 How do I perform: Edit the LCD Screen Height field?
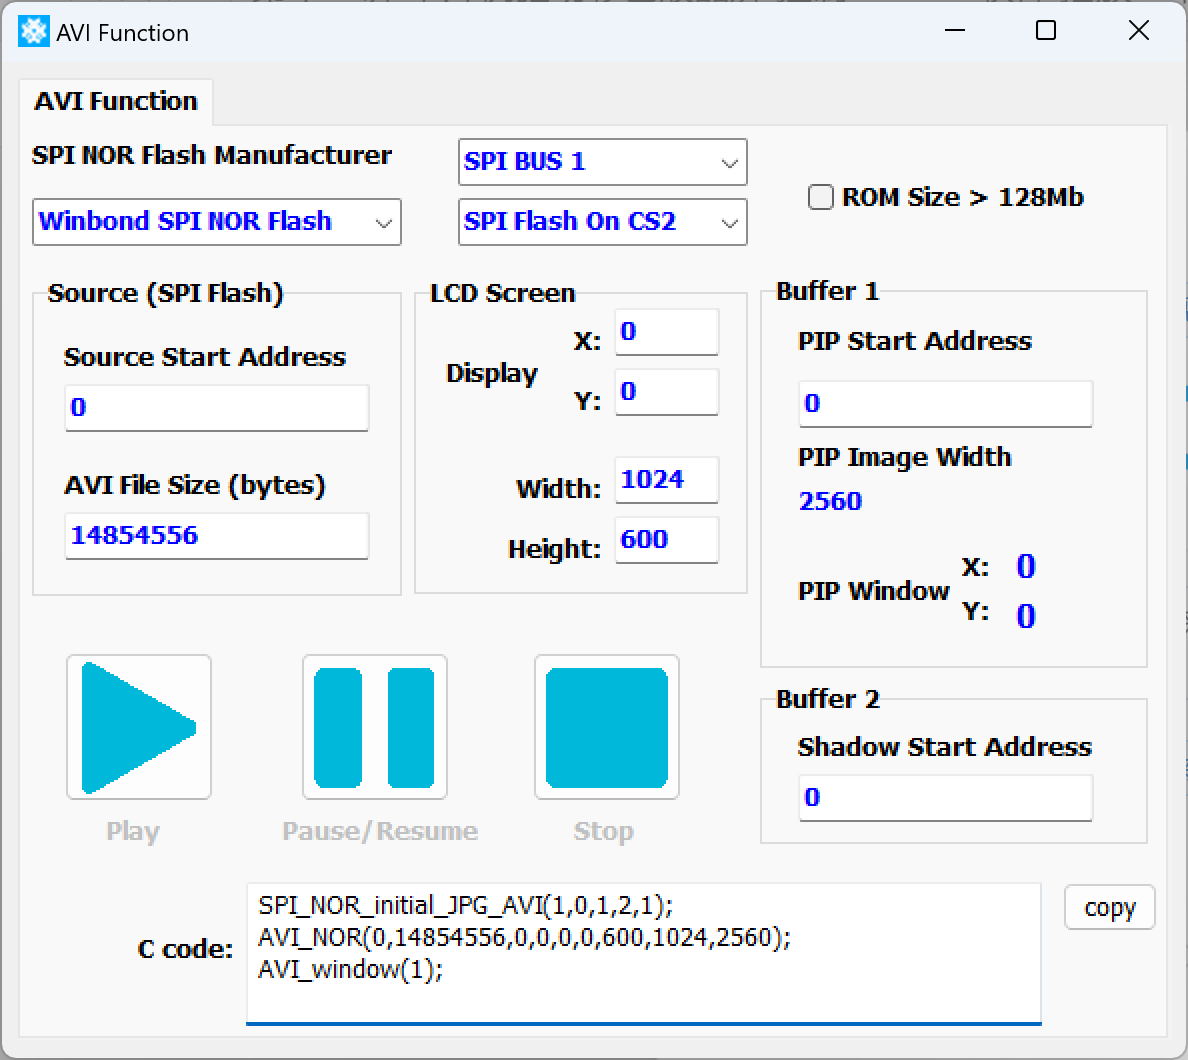click(666, 540)
